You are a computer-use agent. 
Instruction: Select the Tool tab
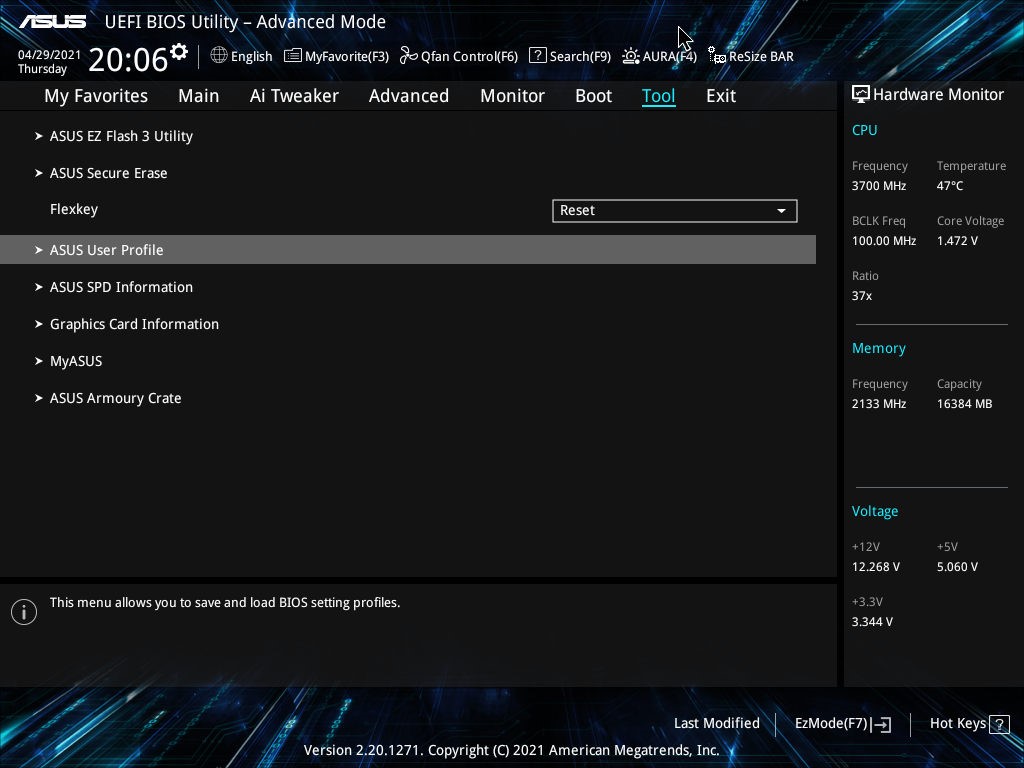(x=658, y=96)
